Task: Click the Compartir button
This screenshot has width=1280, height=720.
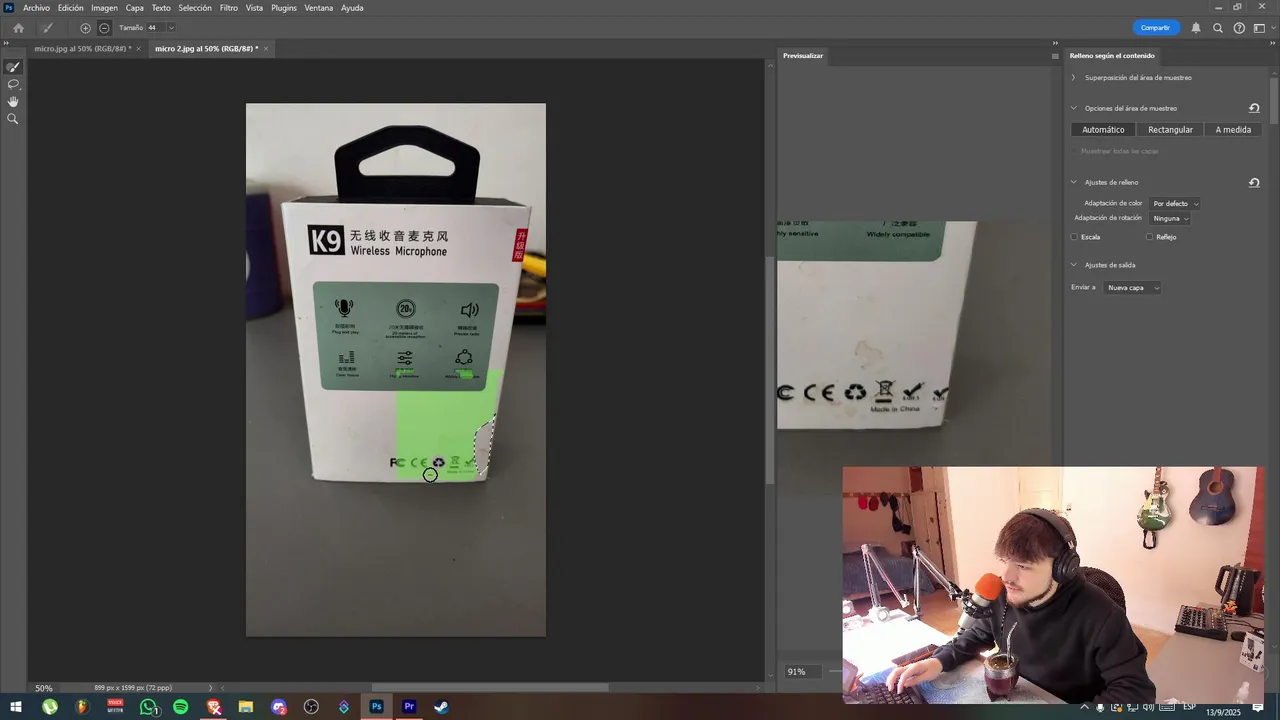Action: coord(1155,28)
